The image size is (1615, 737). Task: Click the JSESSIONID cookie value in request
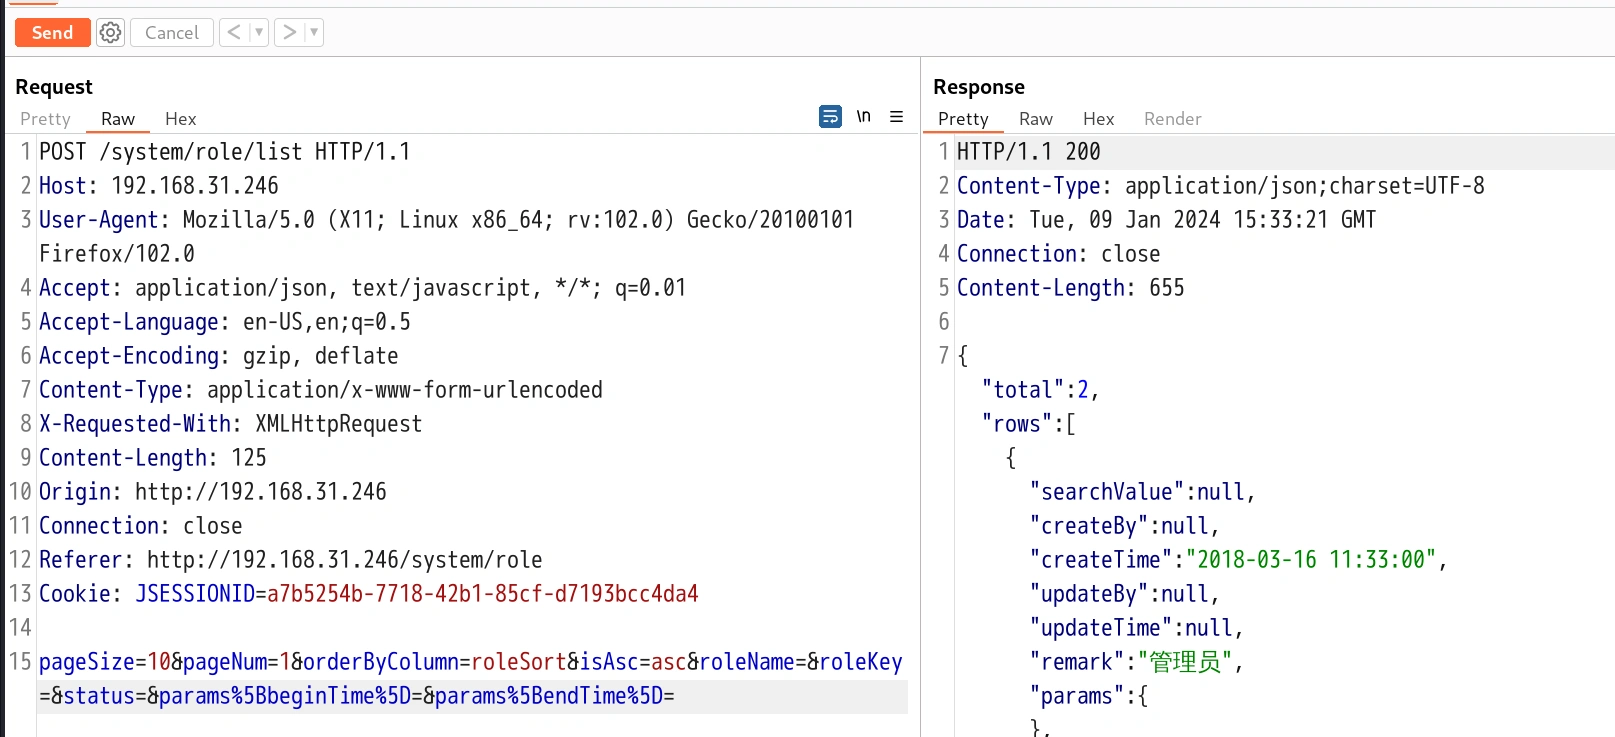482,594
